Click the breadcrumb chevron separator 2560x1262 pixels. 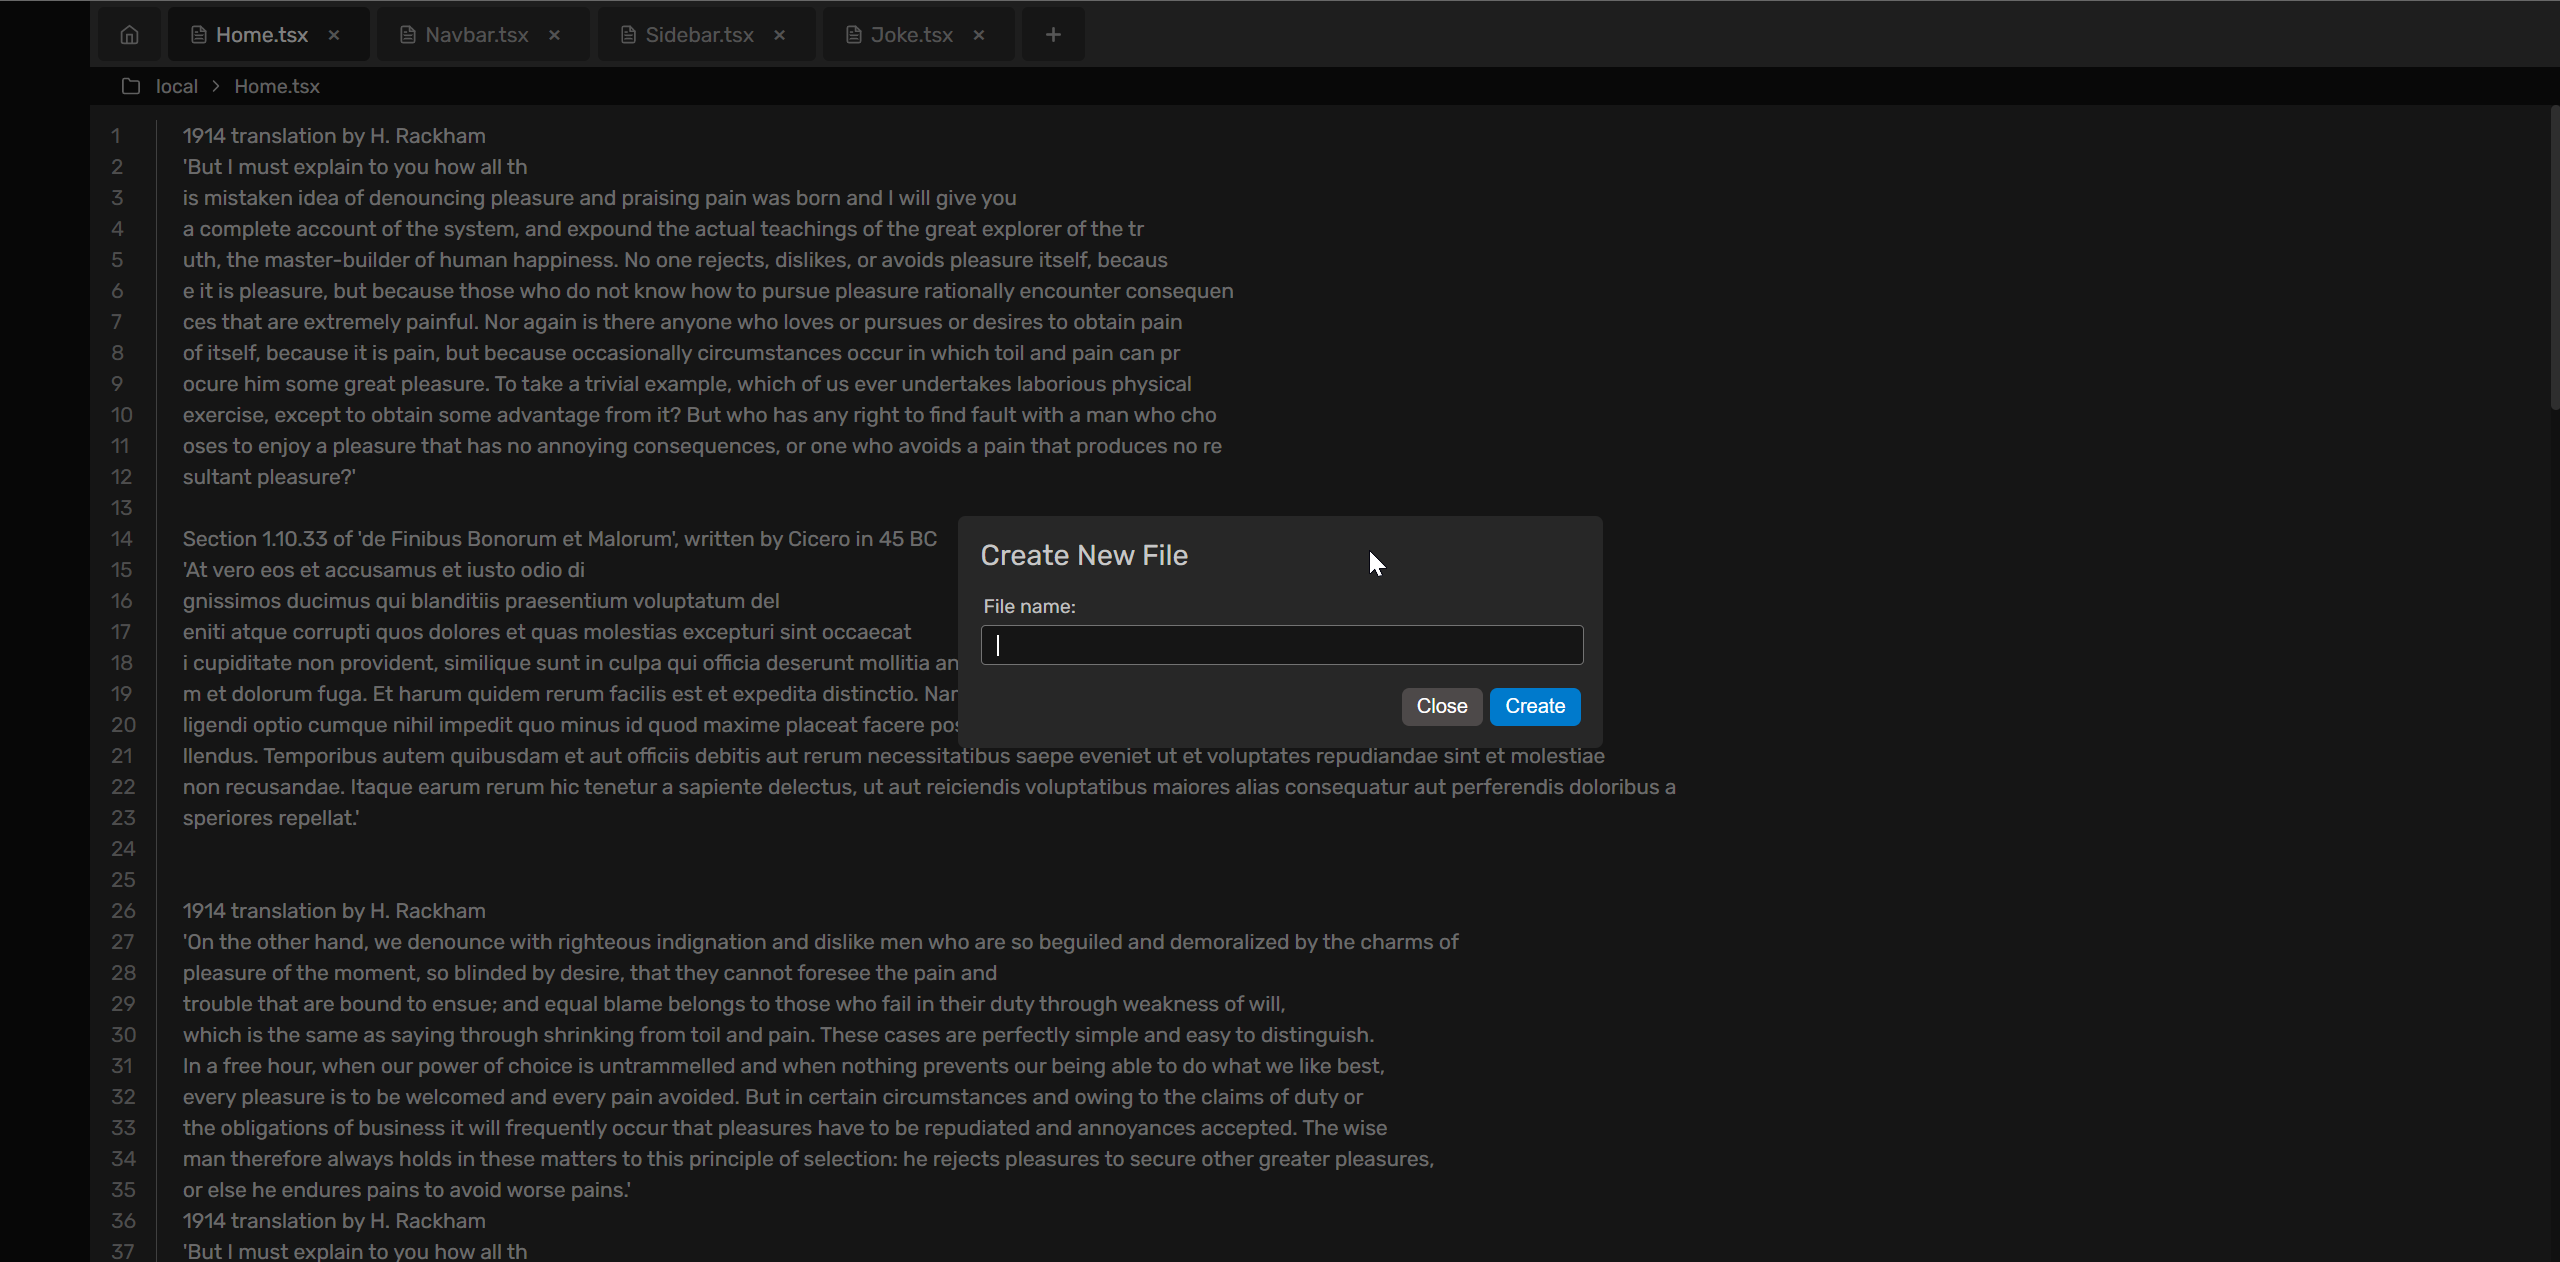(x=215, y=86)
